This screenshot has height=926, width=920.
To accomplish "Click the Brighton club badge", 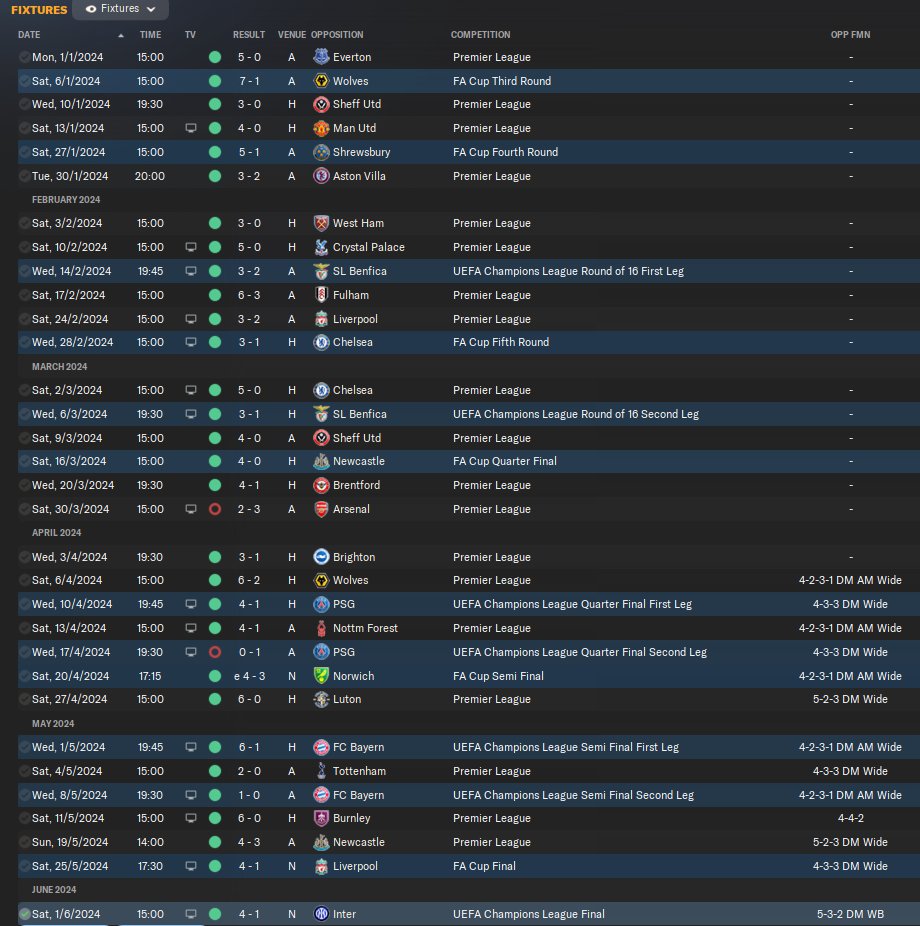I will pos(321,557).
